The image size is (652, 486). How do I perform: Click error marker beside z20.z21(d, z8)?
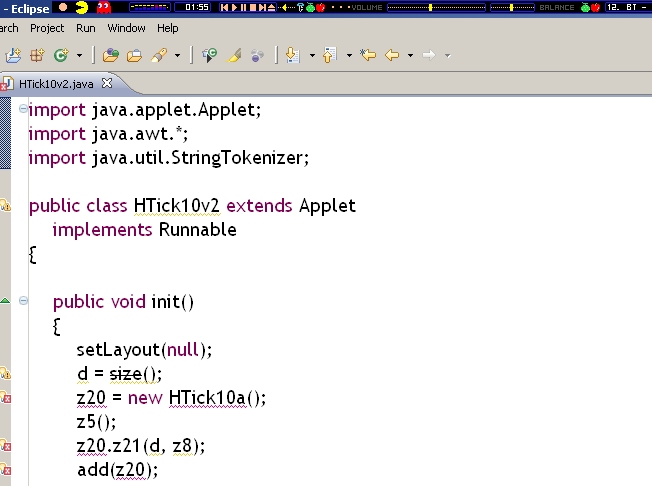click(5, 446)
